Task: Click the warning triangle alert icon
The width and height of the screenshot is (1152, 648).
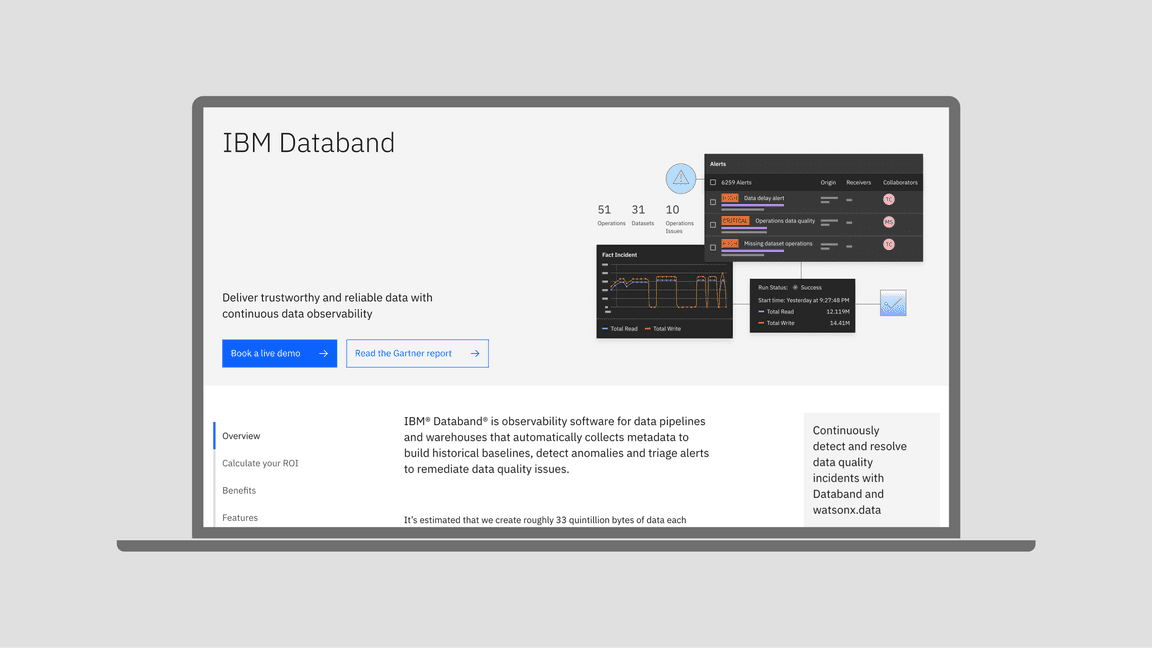Action: tap(681, 179)
